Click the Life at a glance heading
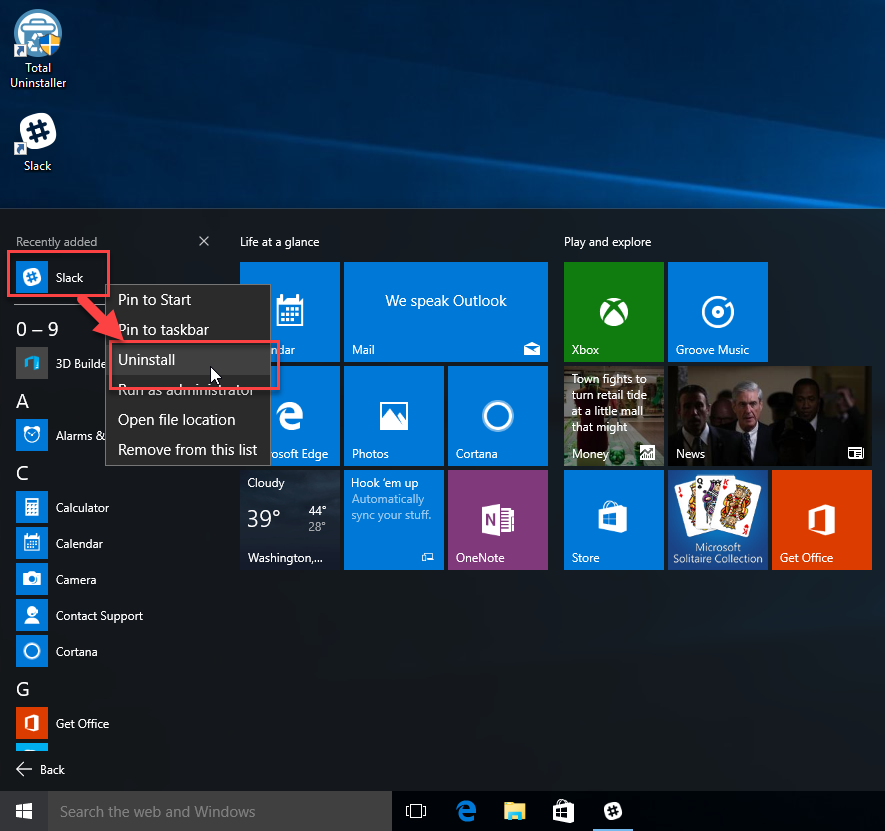The height and width of the screenshot is (831, 885). tap(279, 242)
